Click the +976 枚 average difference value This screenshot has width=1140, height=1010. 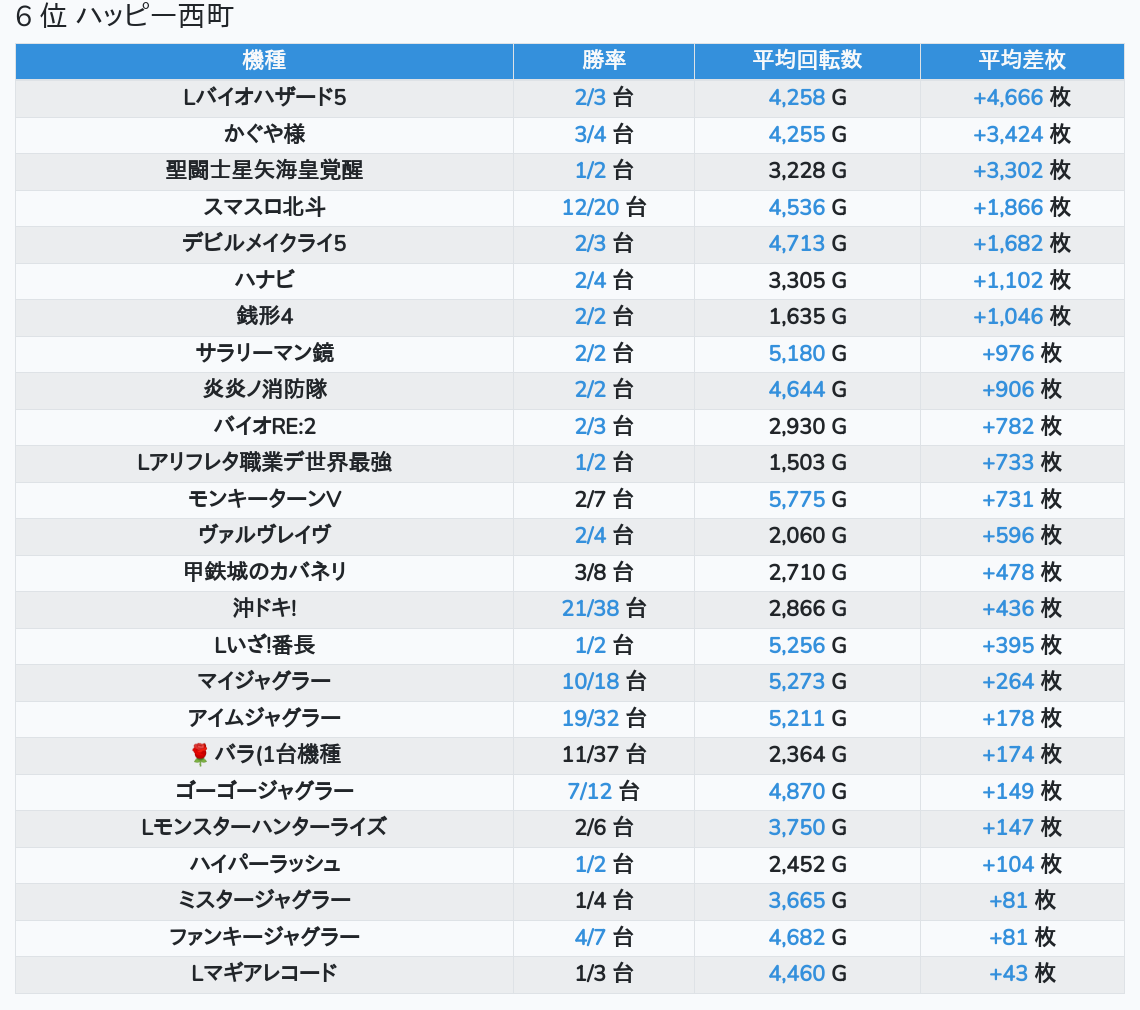[x=1022, y=353]
